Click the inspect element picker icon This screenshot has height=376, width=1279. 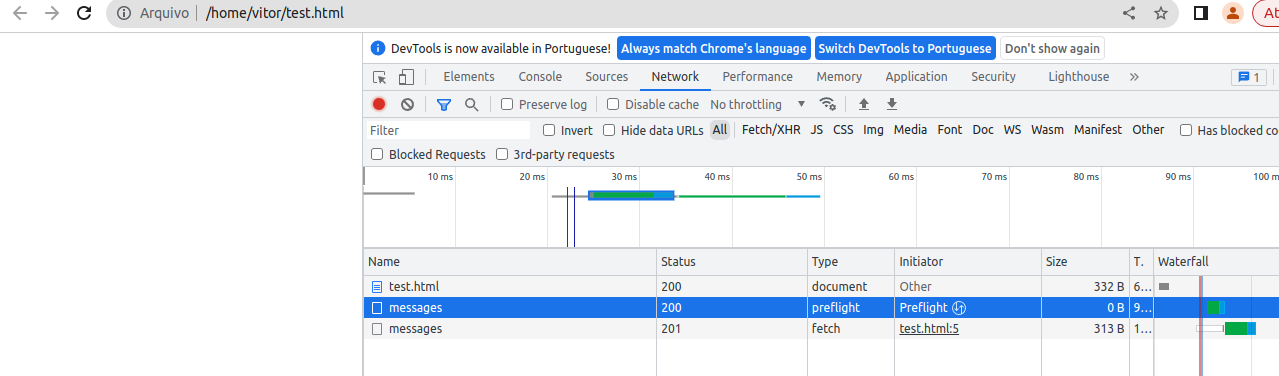[x=380, y=77]
